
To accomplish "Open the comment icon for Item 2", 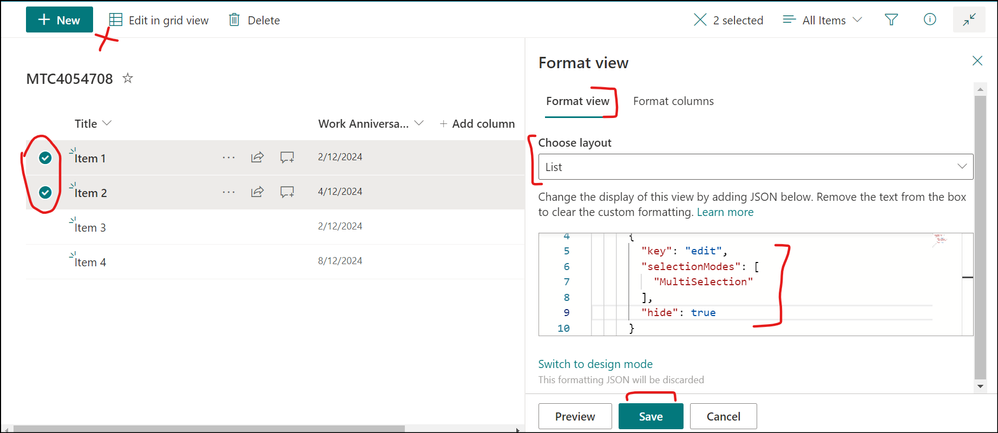I will (288, 192).
